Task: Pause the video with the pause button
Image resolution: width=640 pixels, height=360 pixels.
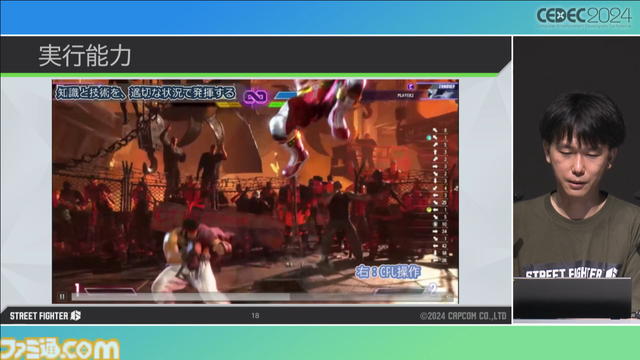Action: point(62,297)
